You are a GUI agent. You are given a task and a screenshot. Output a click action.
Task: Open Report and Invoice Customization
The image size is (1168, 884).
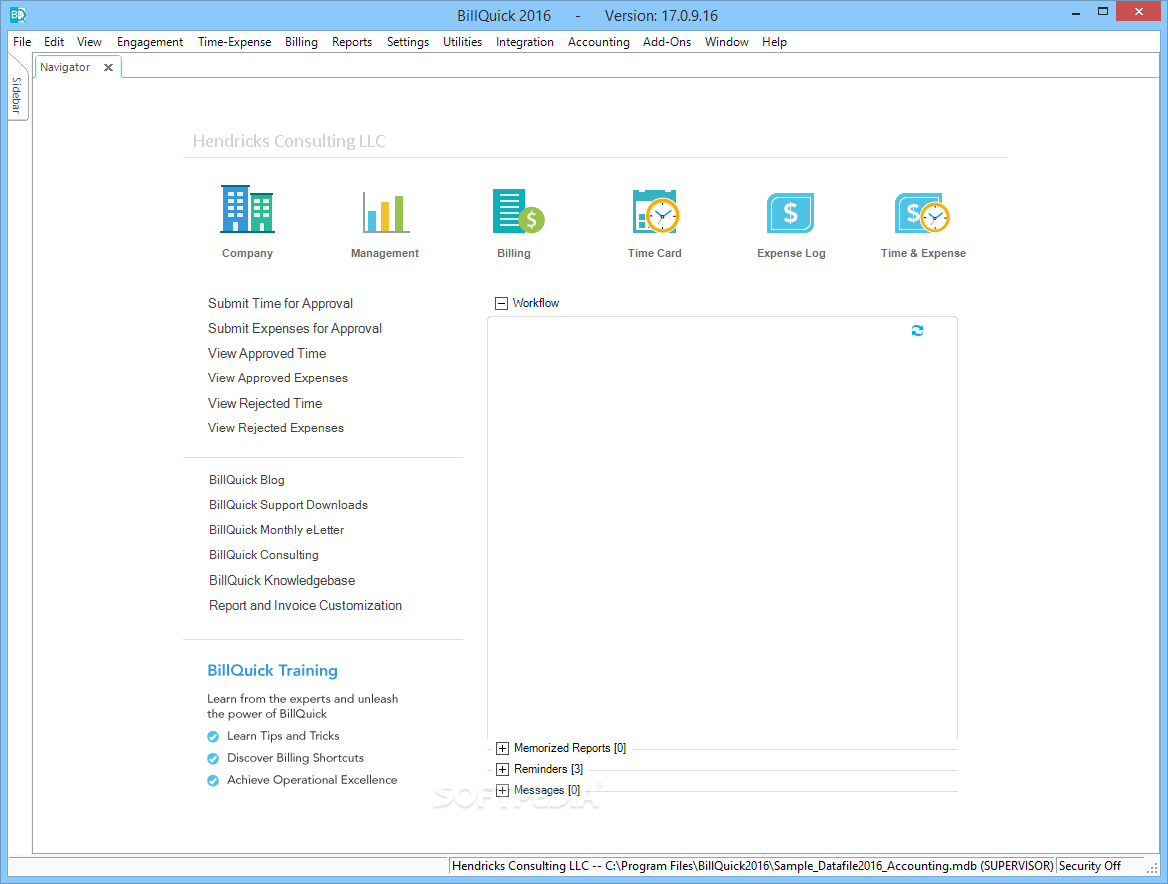pyautogui.click(x=305, y=605)
